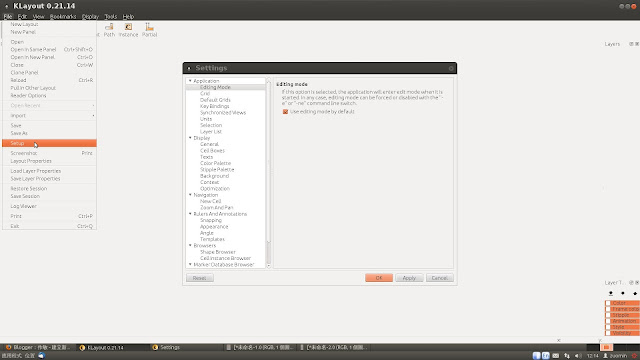Toggle the Style section checkbox
Image resolution: width=640 pixels, height=360 pixels.
pos(608,327)
